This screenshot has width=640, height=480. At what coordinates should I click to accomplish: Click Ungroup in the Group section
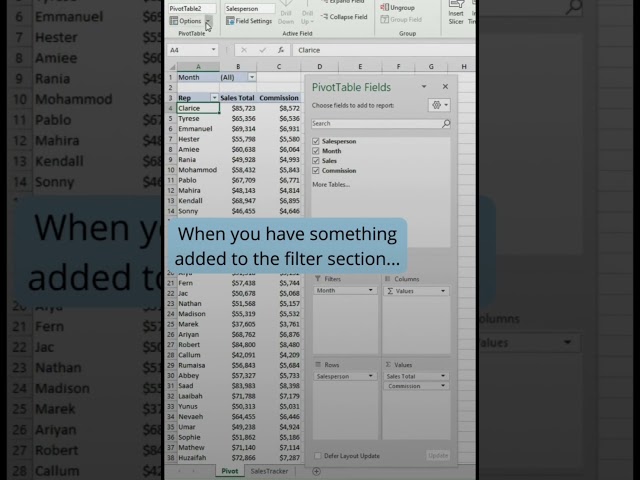[397, 7]
